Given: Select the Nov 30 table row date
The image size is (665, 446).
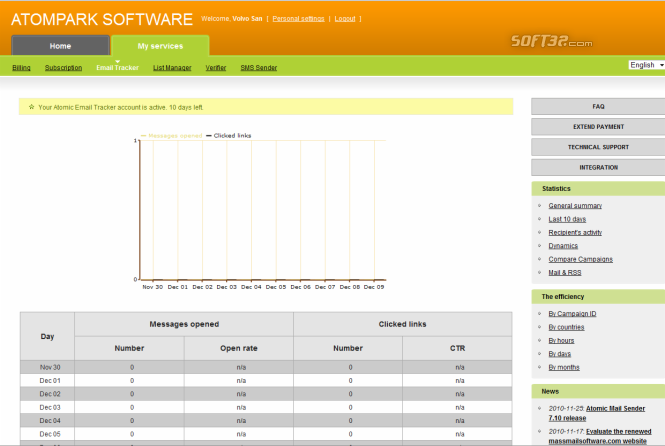Looking at the screenshot, I should pyautogui.click(x=50, y=367).
